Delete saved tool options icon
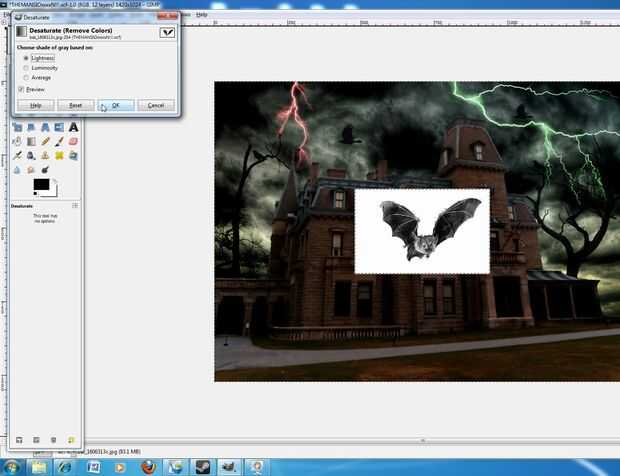620x476 pixels. click(x=54, y=440)
